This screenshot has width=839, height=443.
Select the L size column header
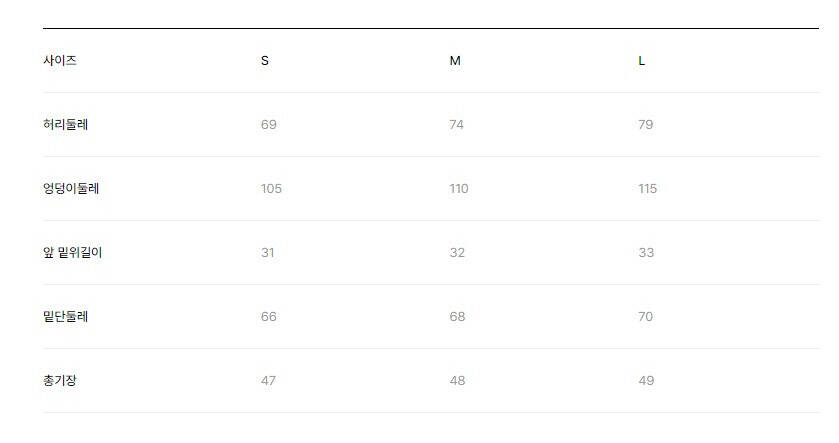(642, 61)
